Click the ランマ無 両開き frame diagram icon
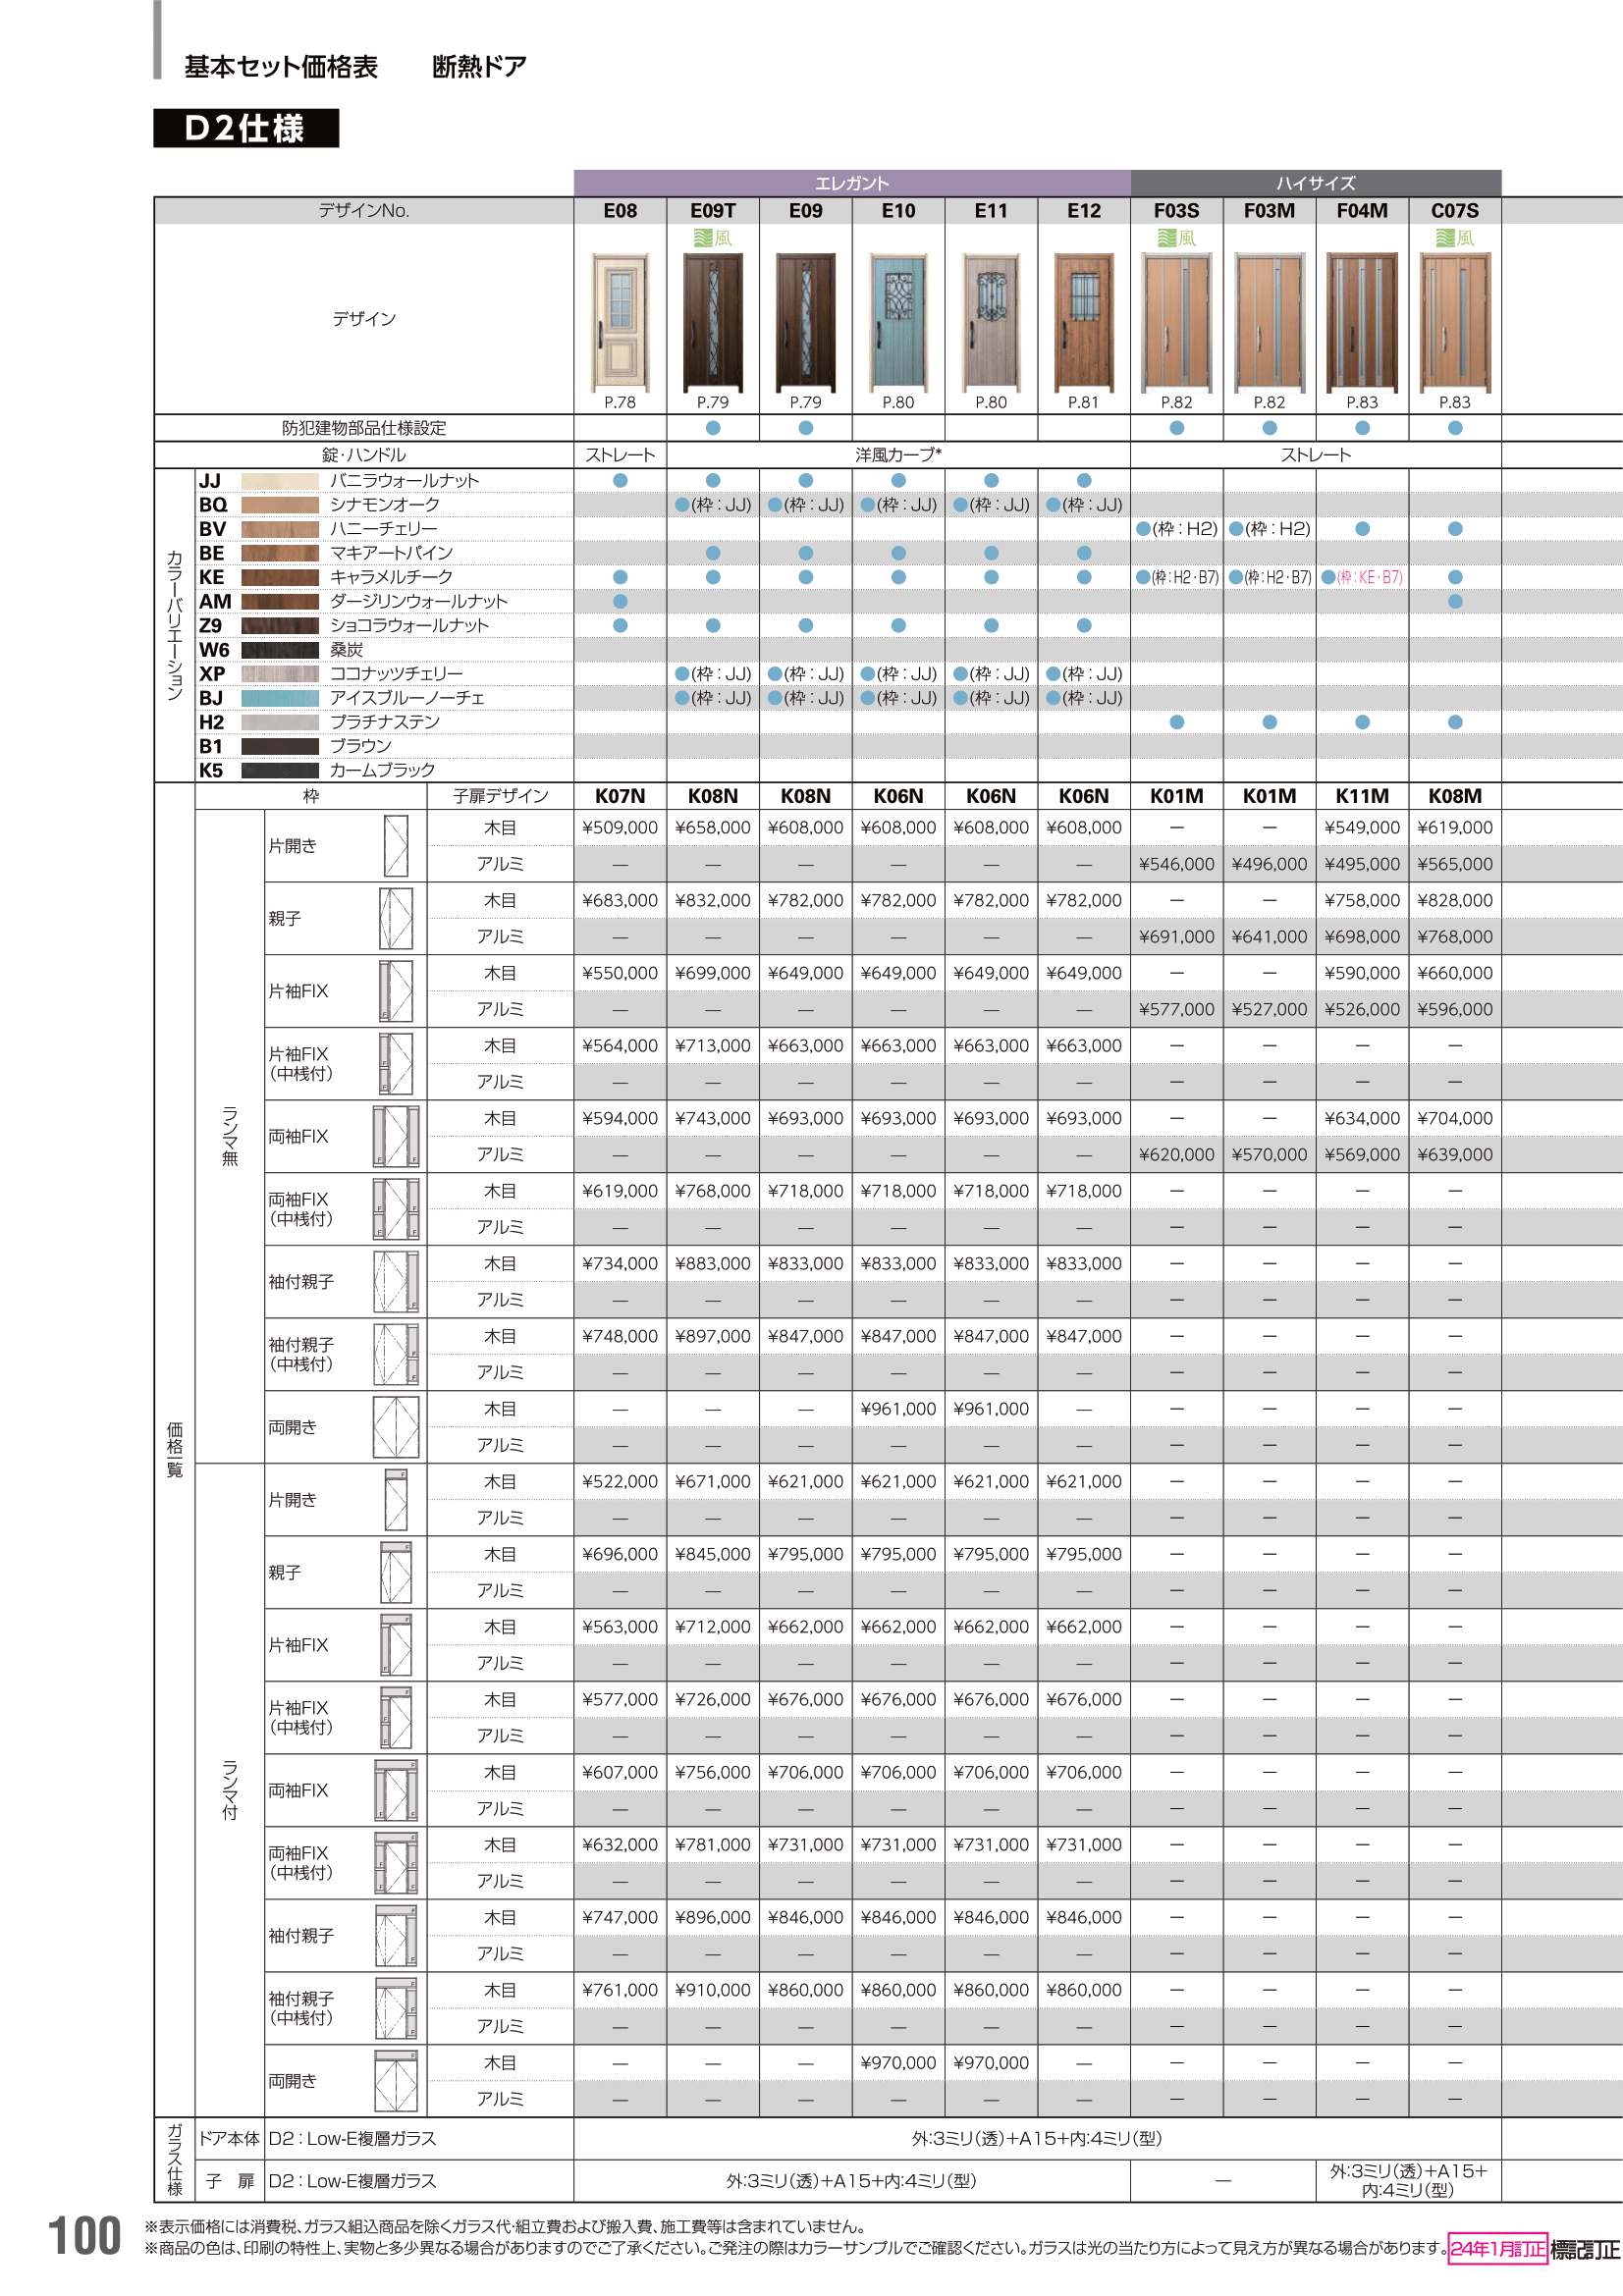This screenshot has height=2296, width=1623. pyautogui.click(x=396, y=1427)
